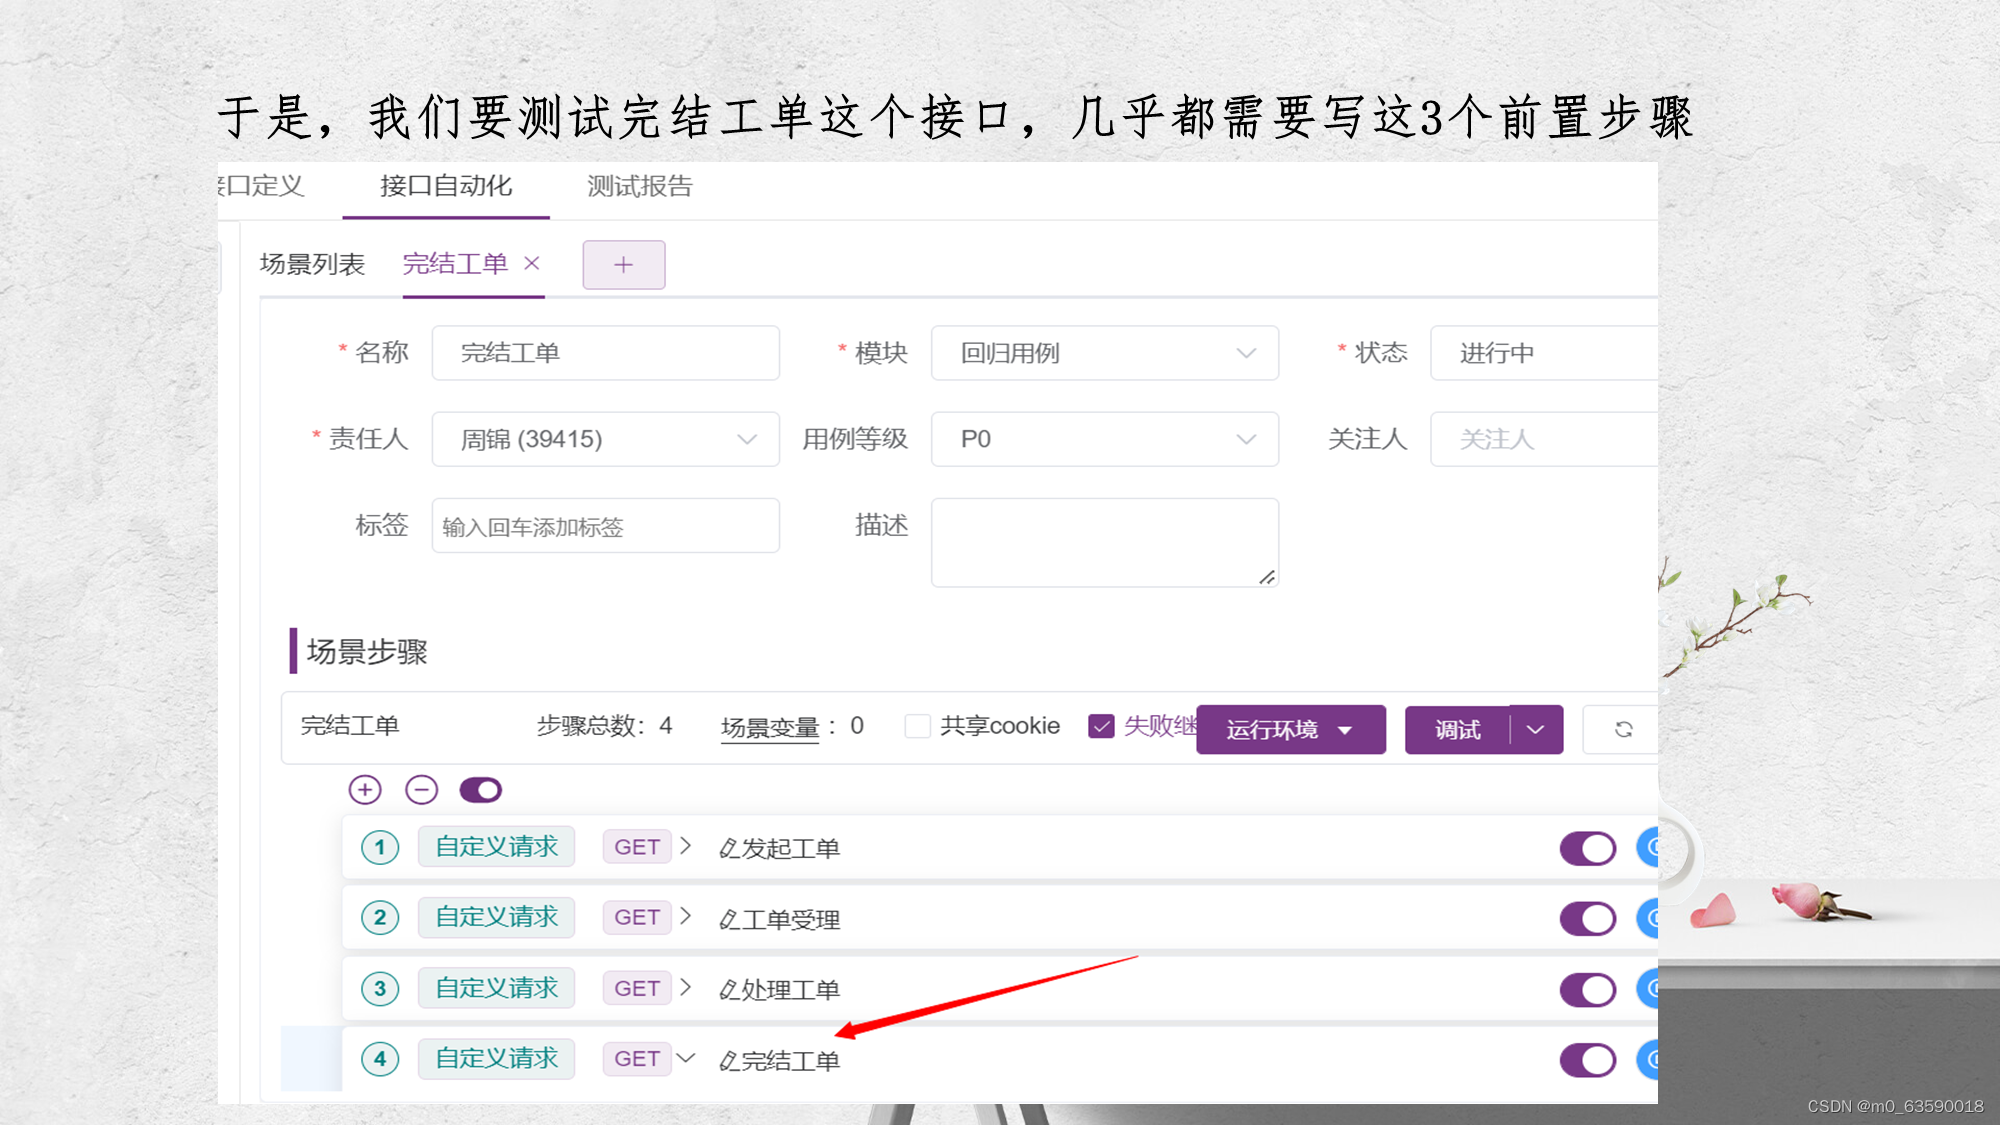Image resolution: width=2000 pixels, height=1125 pixels.
Task: Collapse the 完结工单 step chevron
Action: coord(686,1057)
